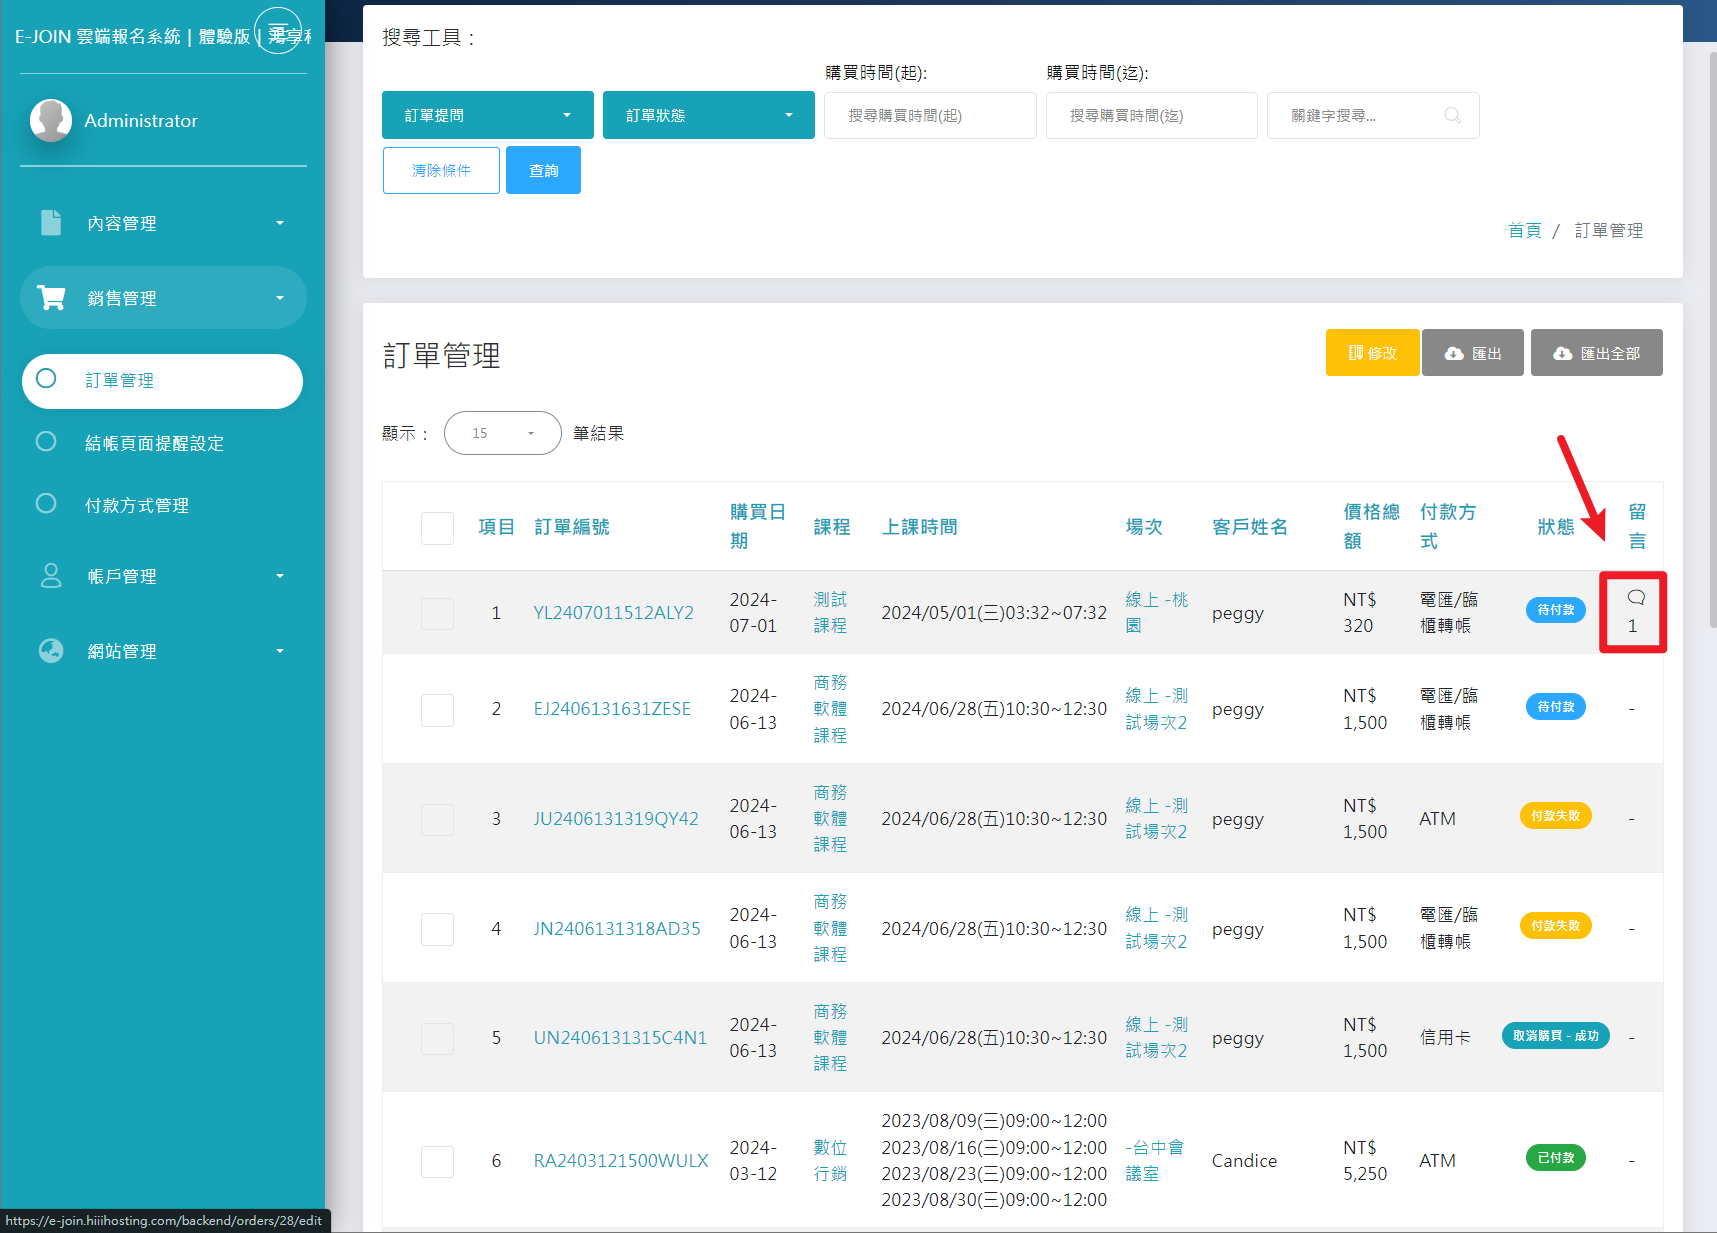The height and width of the screenshot is (1233, 1717).
Task: Check the box for order row 2
Action: (437, 710)
